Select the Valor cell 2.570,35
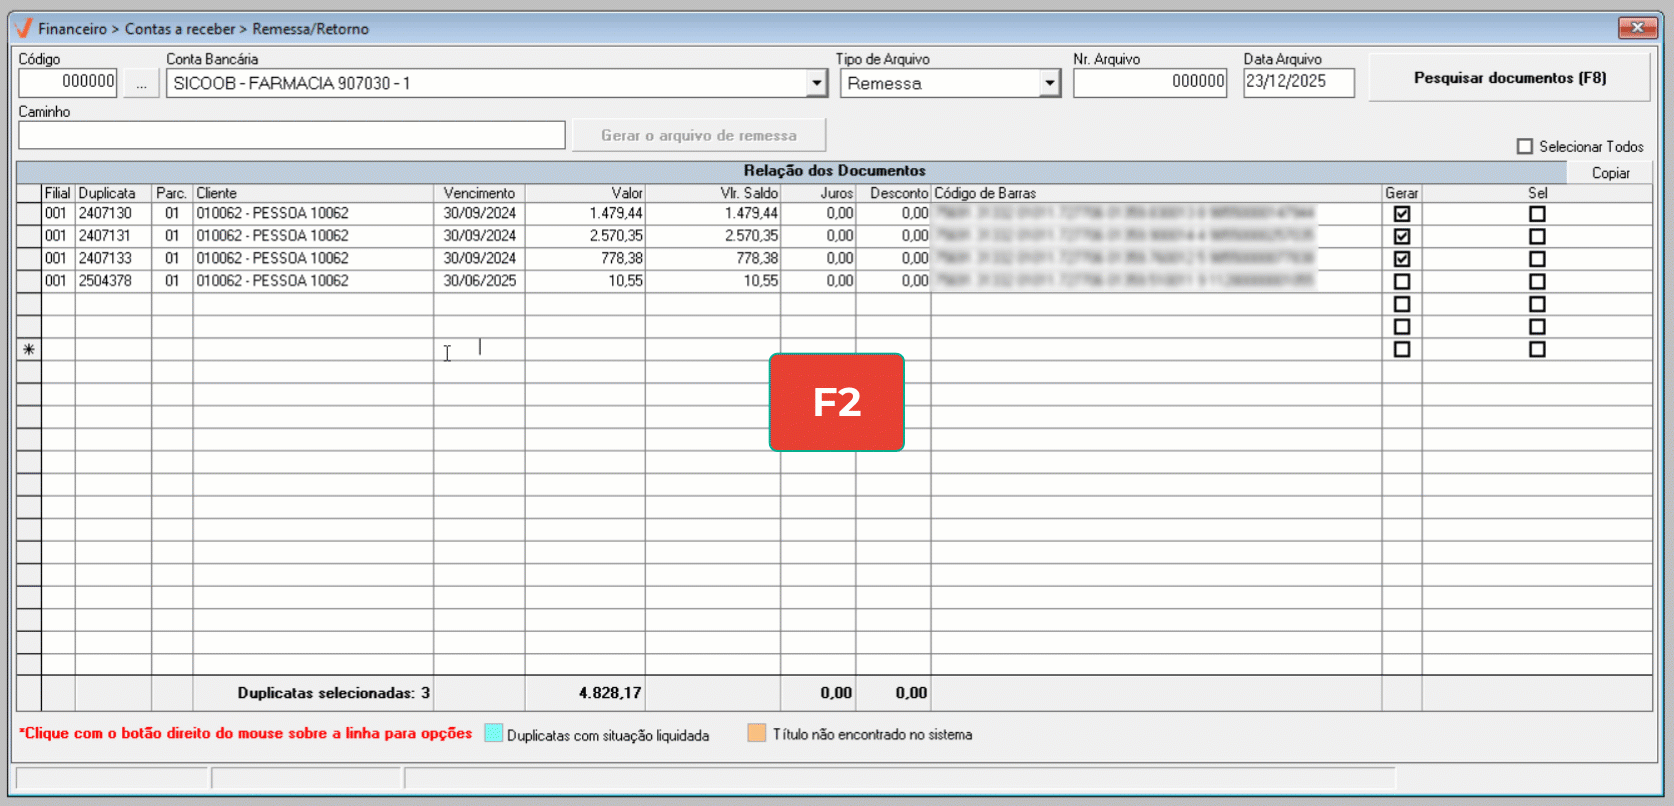The width and height of the screenshot is (1674, 806). pos(585,236)
